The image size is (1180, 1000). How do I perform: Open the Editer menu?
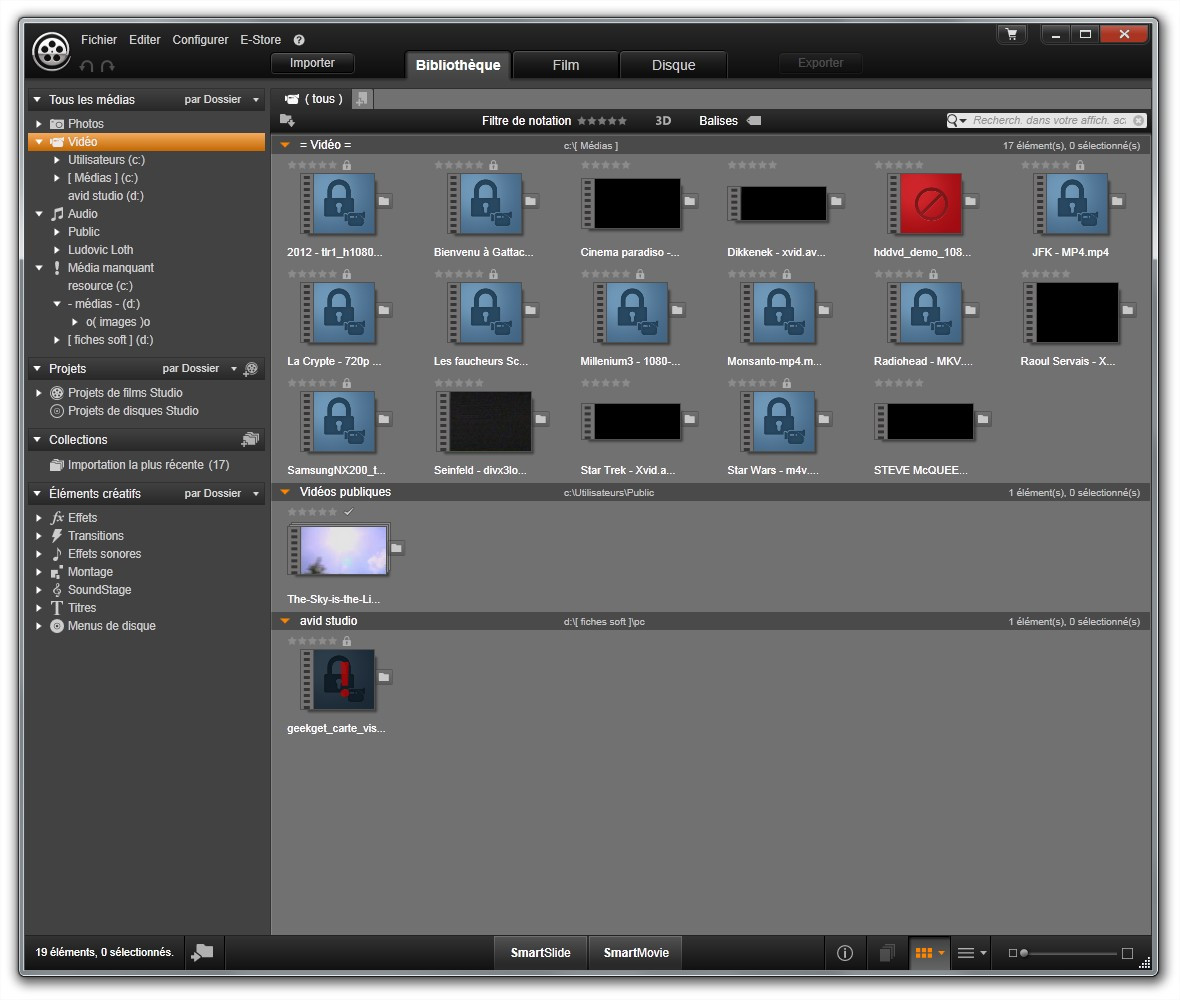coord(144,40)
